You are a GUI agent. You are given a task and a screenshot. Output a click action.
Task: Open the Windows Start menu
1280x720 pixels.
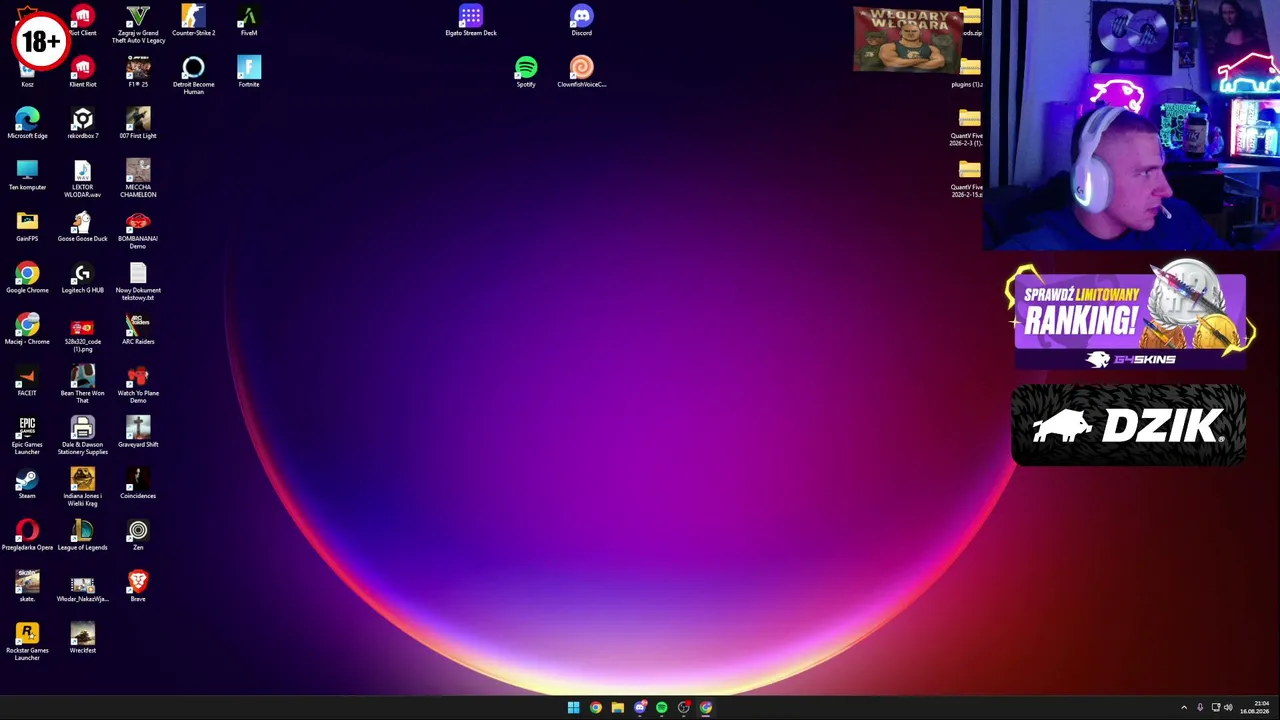[573, 708]
